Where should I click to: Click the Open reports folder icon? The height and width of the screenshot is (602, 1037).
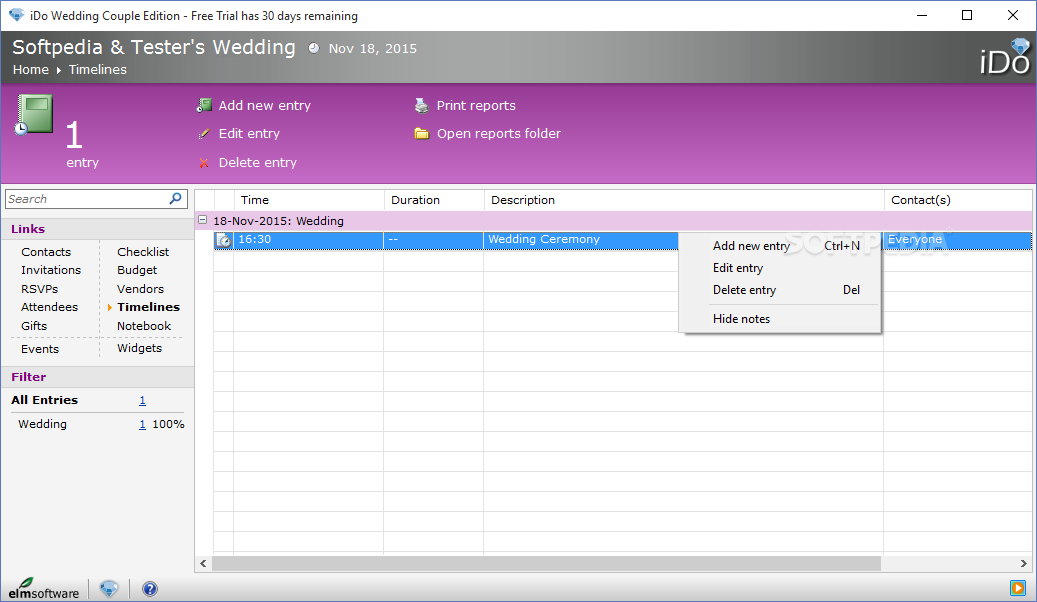coord(421,134)
